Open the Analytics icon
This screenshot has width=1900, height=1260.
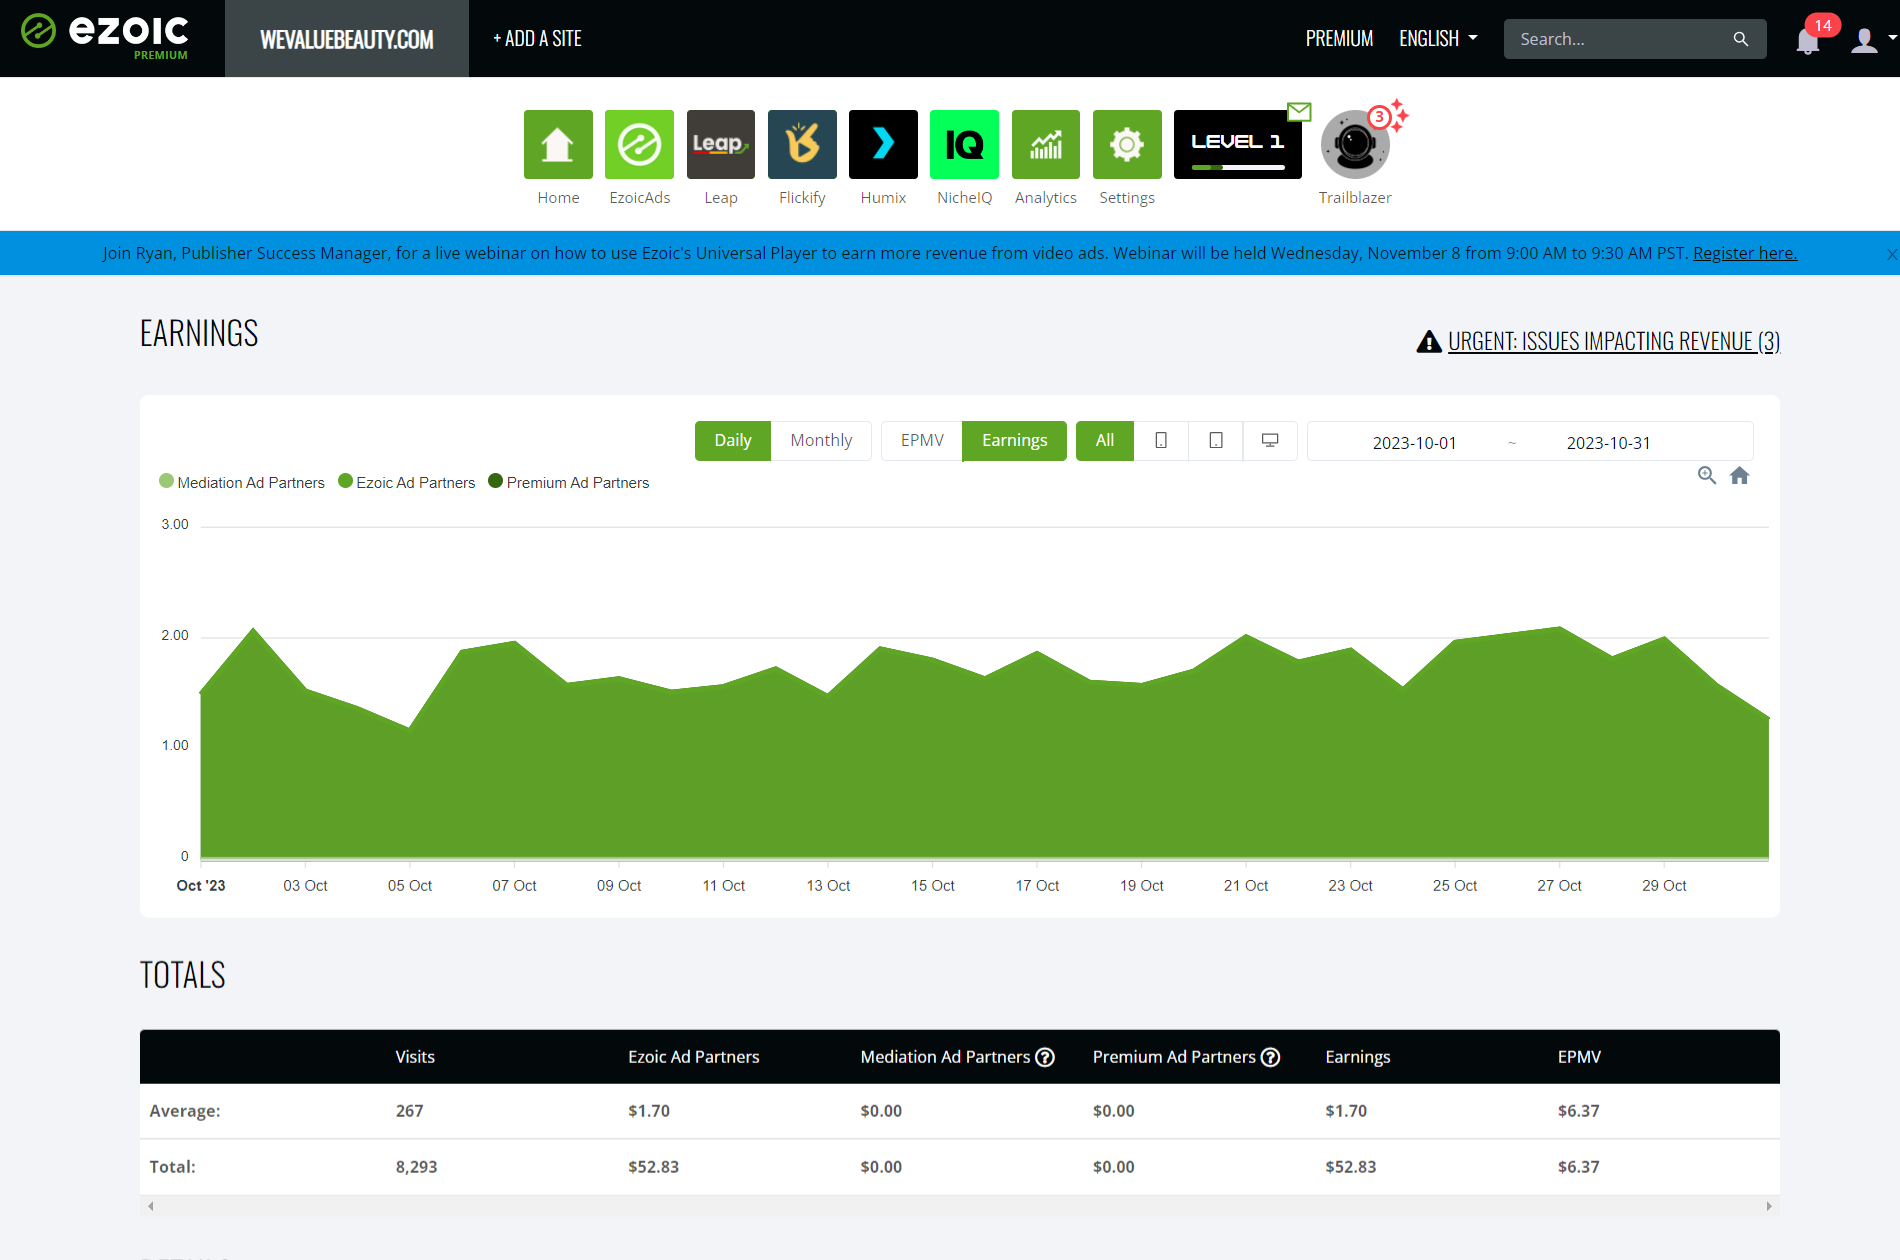[x=1046, y=145]
